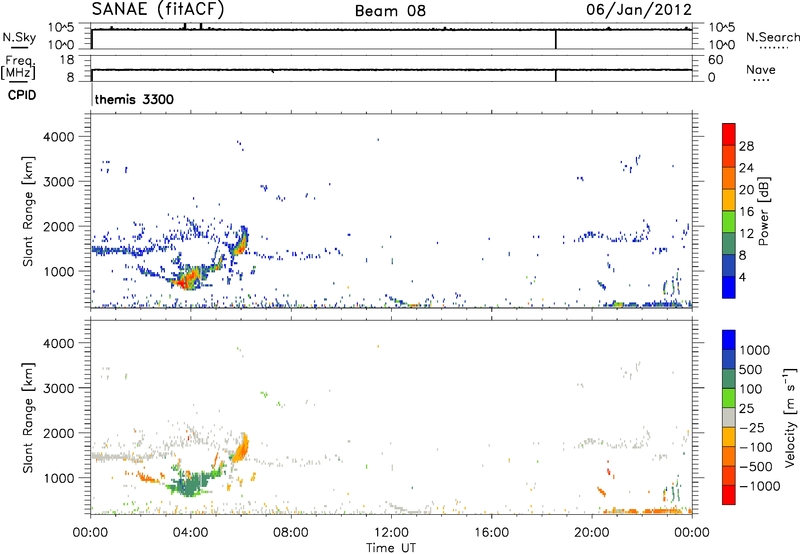Viewport: 800px width, 554px height.
Task: Click the Nave legend label
Action: click(761, 69)
